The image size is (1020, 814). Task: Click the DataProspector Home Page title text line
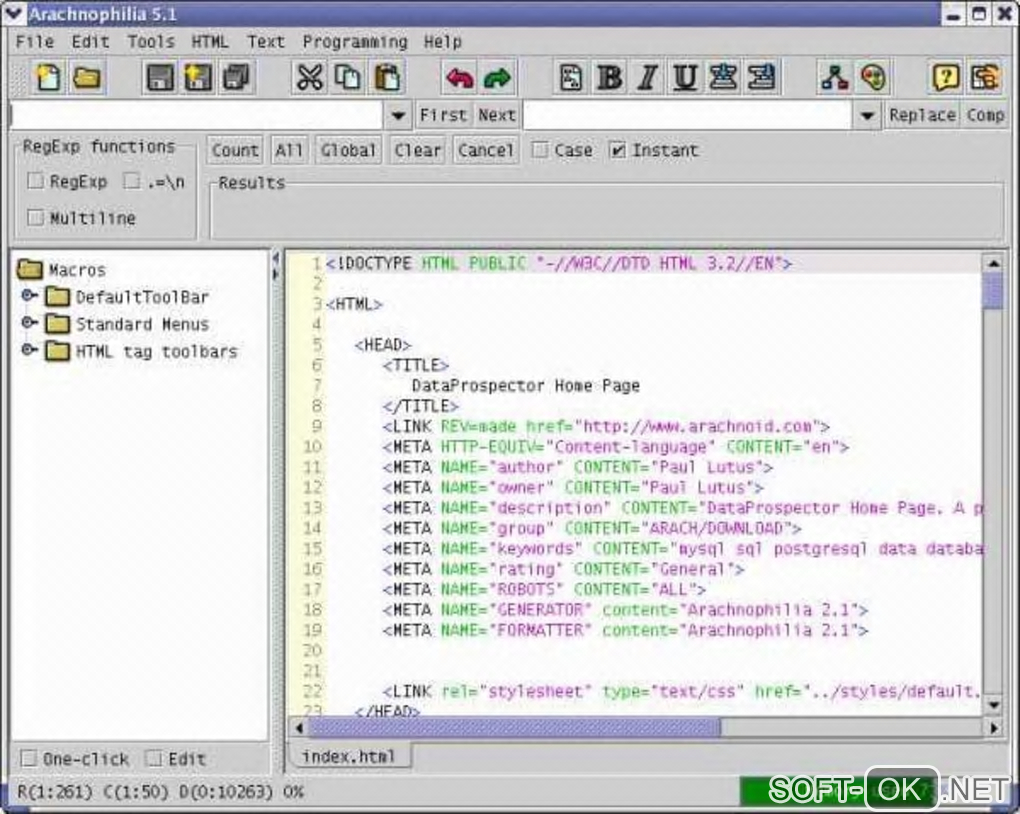[526, 386]
